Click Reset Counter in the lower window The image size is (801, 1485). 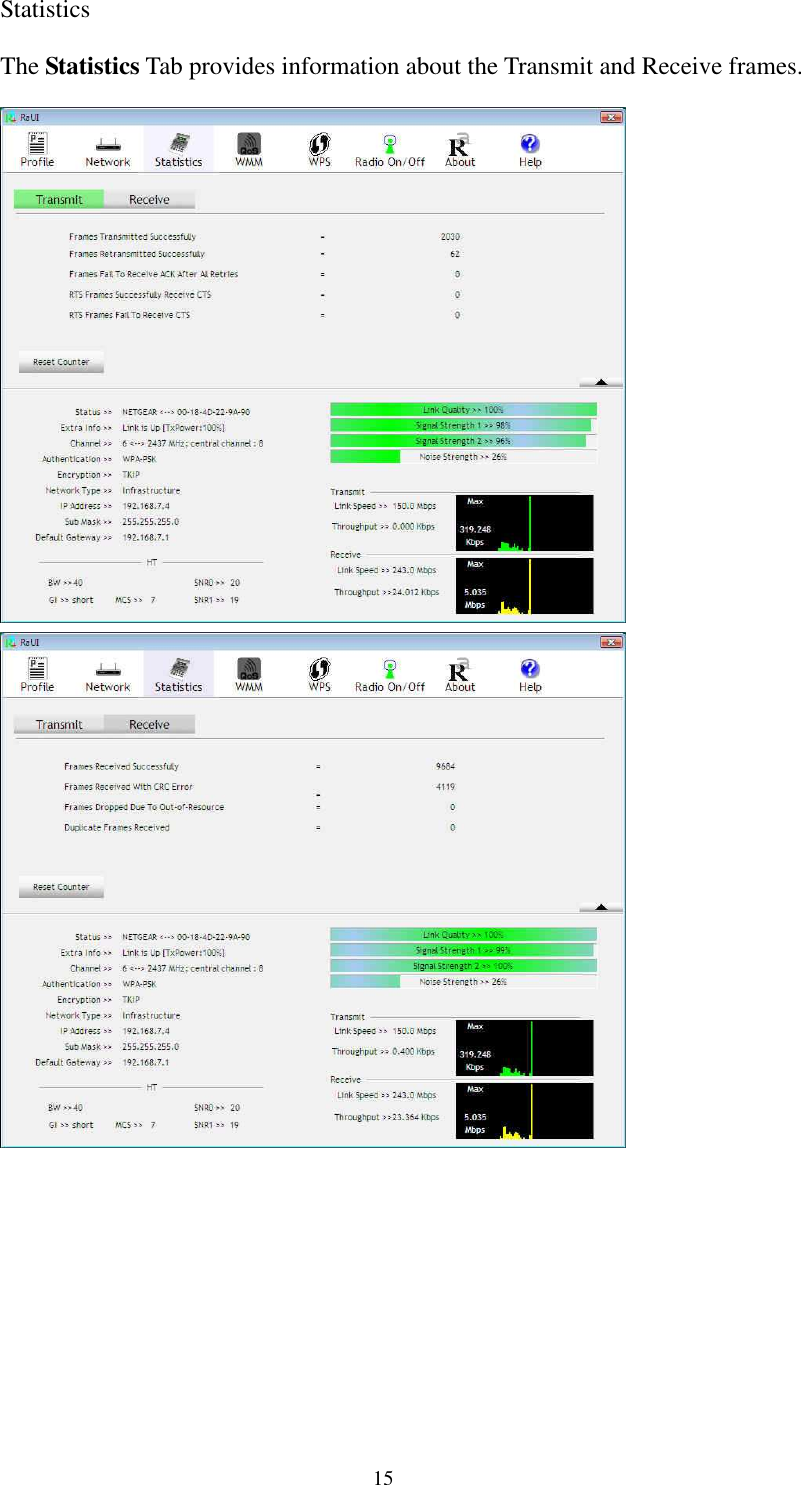tap(60, 886)
